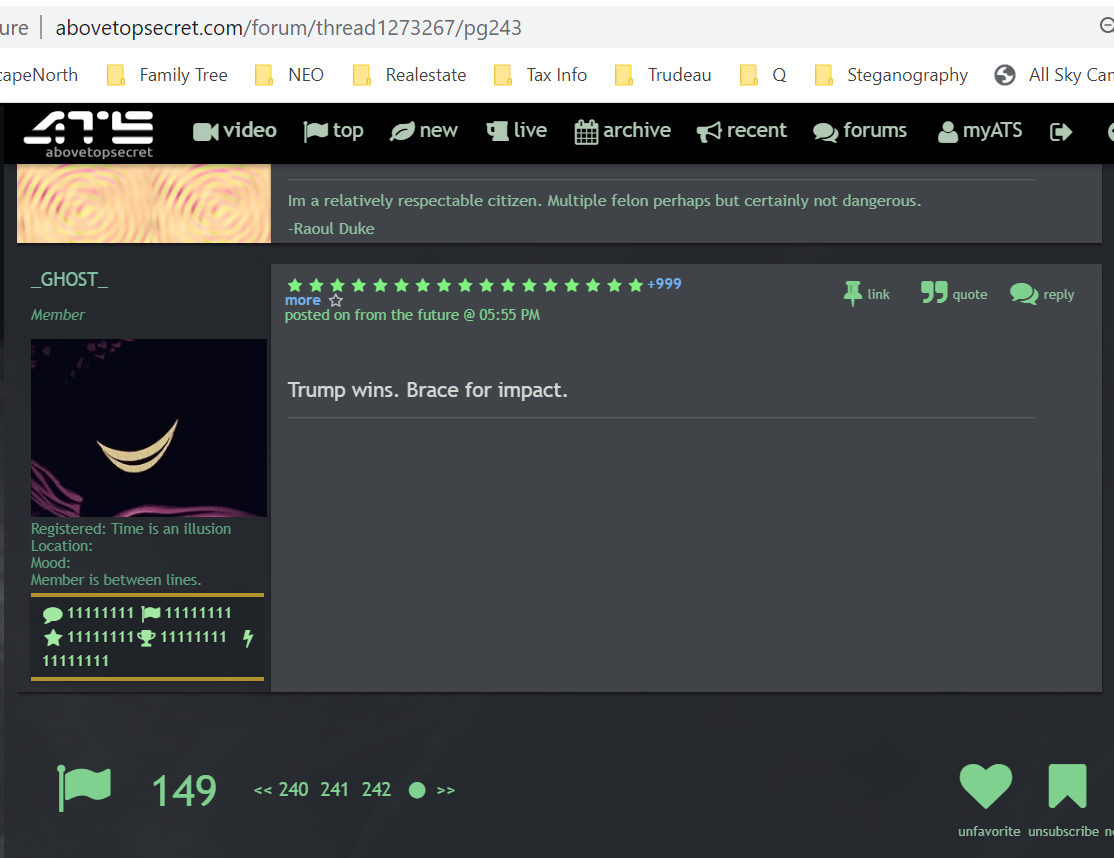Toggle the hollow star next to more

pyautogui.click(x=336, y=300)
